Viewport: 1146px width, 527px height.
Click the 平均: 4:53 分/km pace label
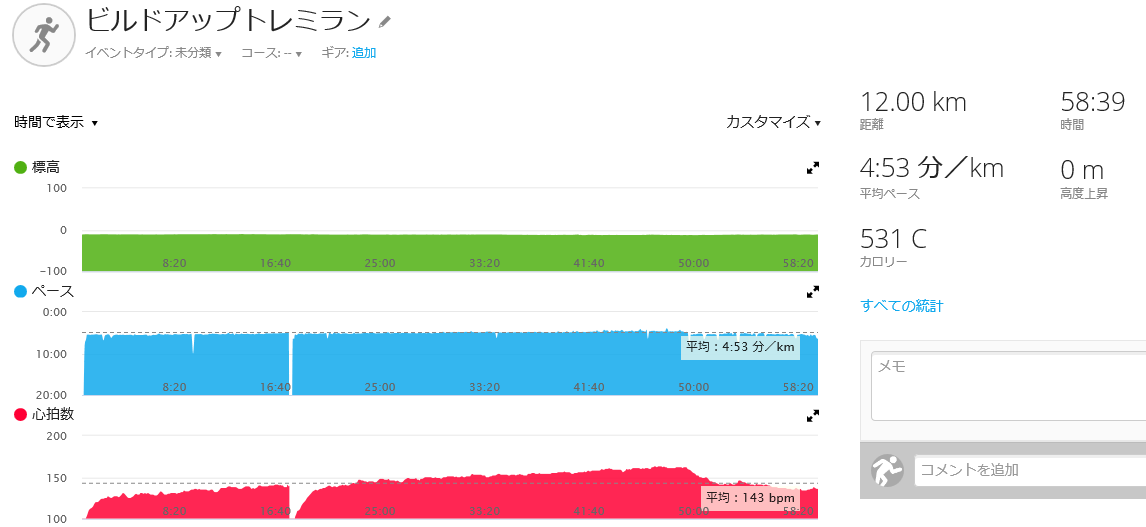tap(740, 347)
